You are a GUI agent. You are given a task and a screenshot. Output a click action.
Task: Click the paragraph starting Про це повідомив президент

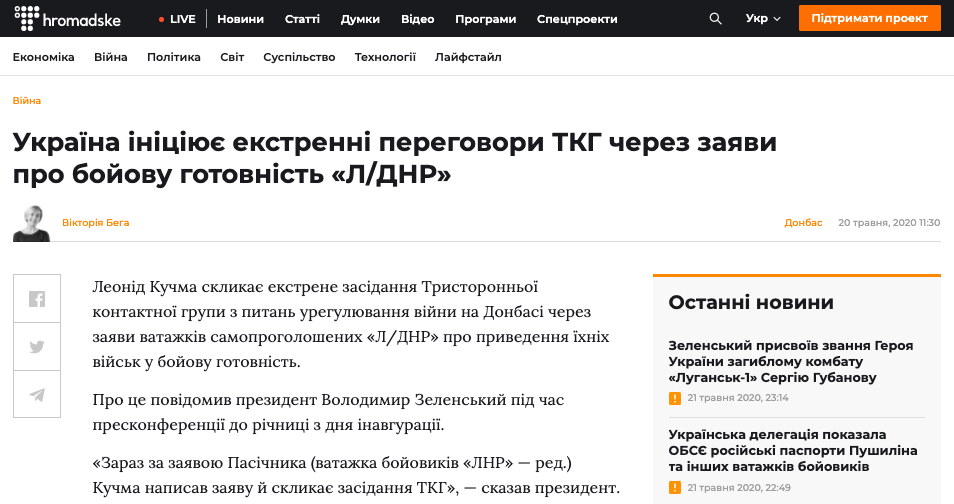(x=329, y=412)
